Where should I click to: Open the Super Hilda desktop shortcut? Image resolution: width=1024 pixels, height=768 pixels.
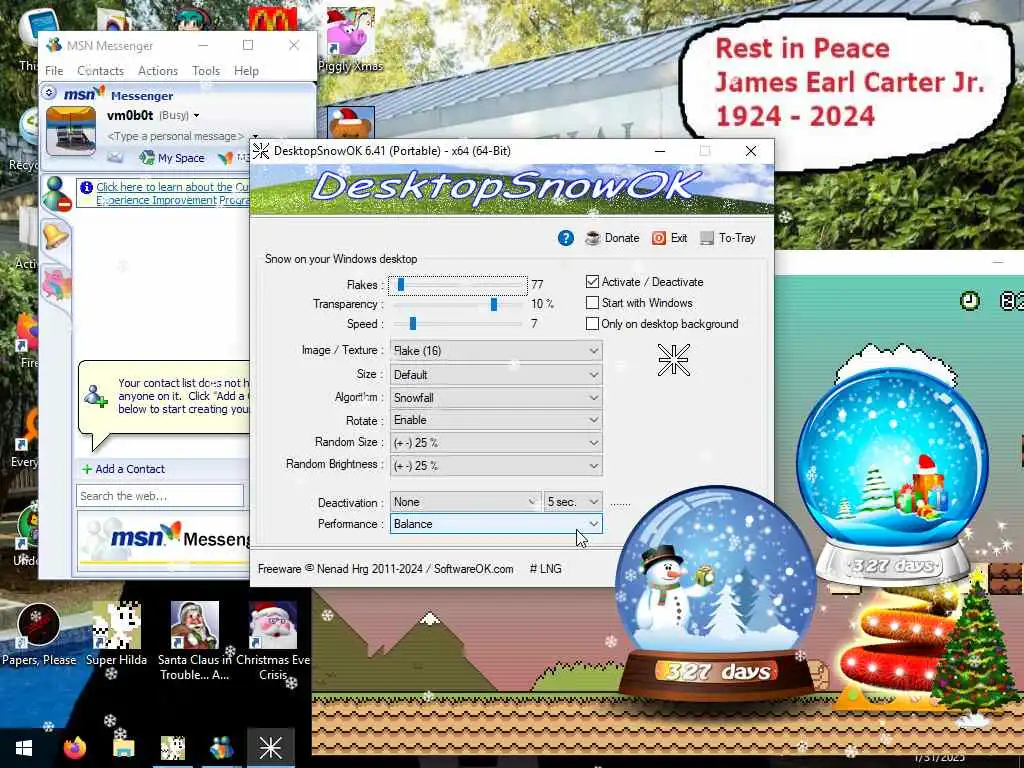click(x=116, y=635)
